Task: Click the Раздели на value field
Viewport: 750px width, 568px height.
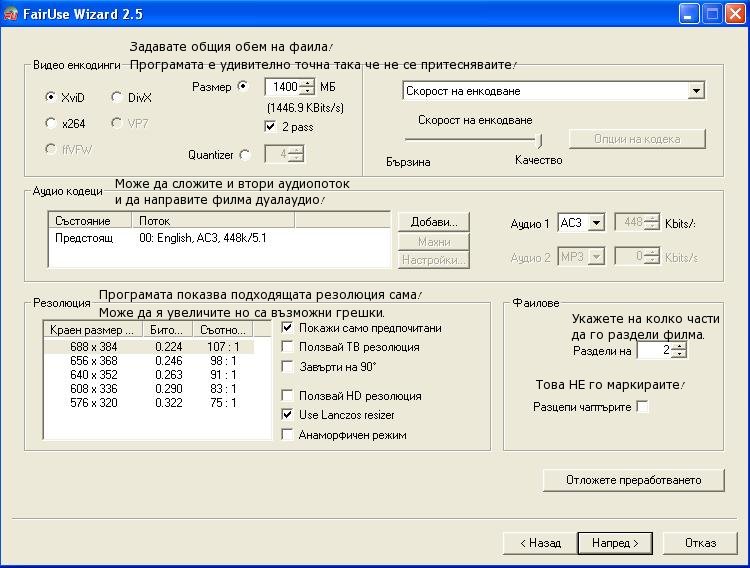Action: pos(654,350)
